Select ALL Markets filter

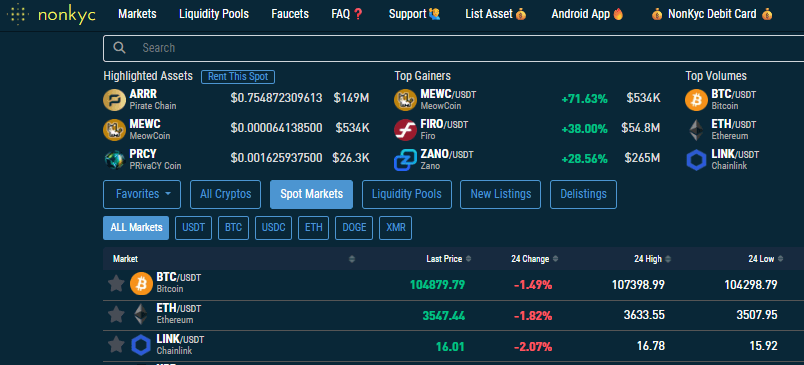point(136,228)
